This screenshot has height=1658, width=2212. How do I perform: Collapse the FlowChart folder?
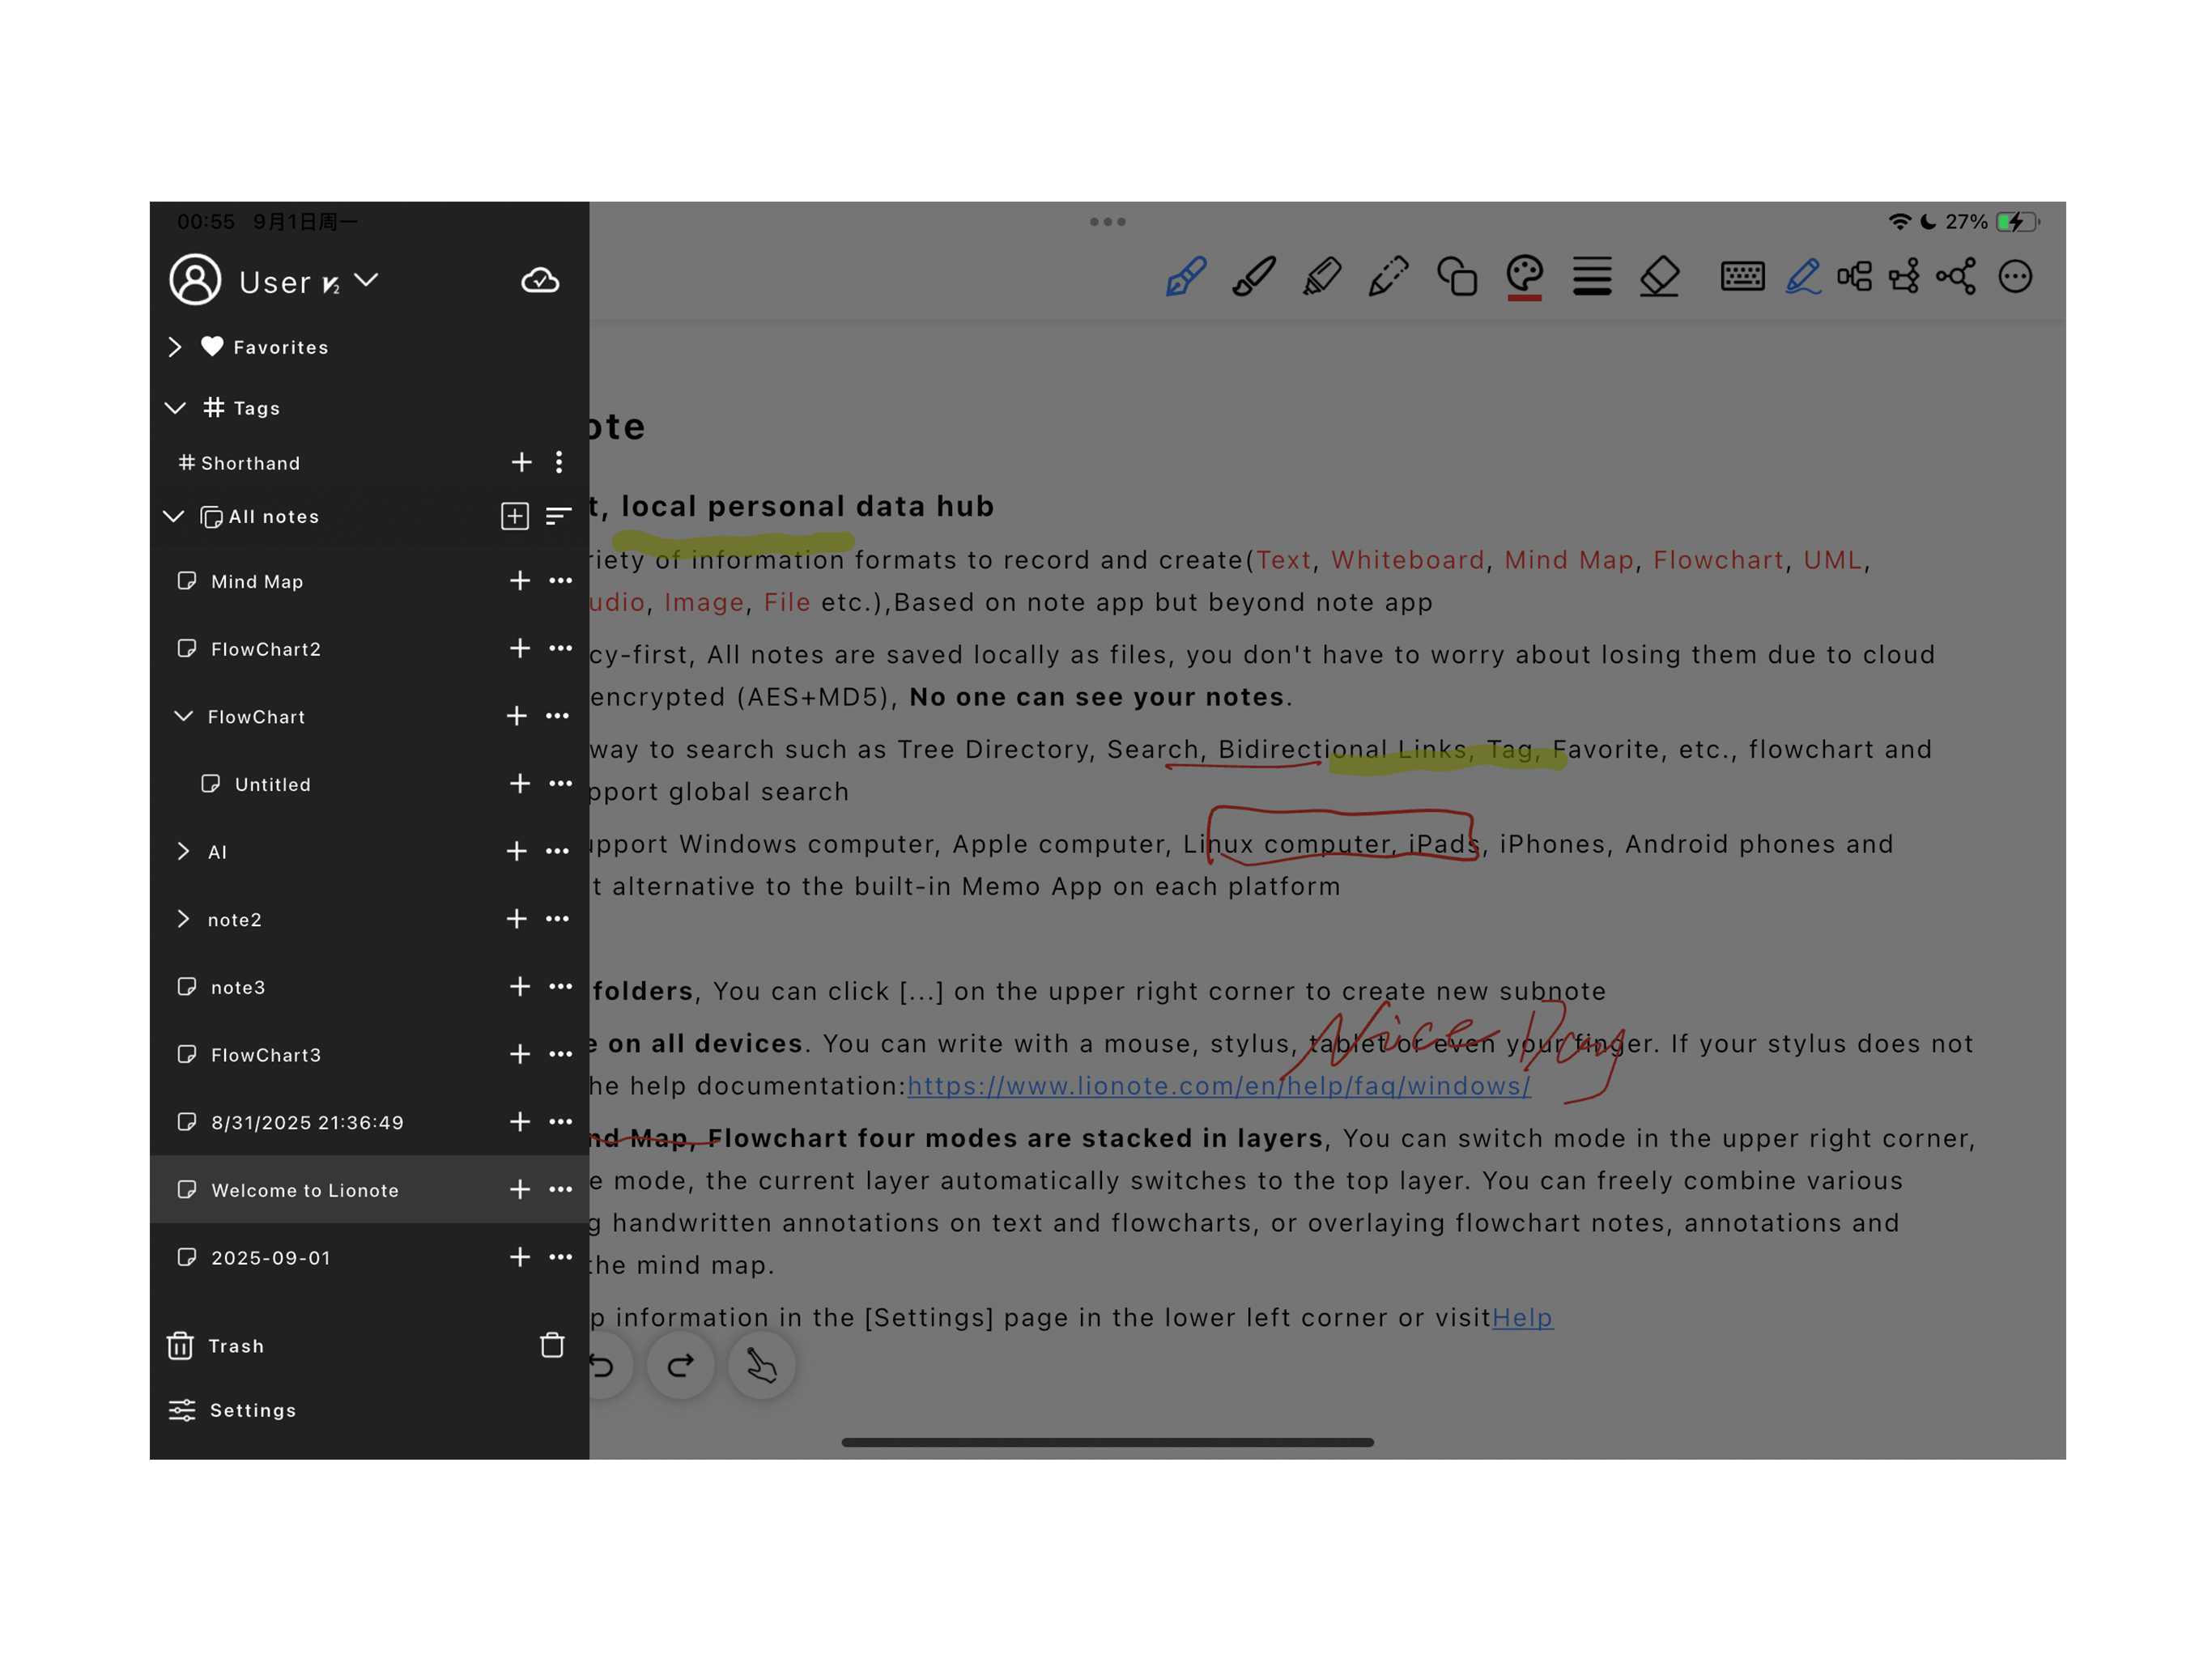coord(183,716)
